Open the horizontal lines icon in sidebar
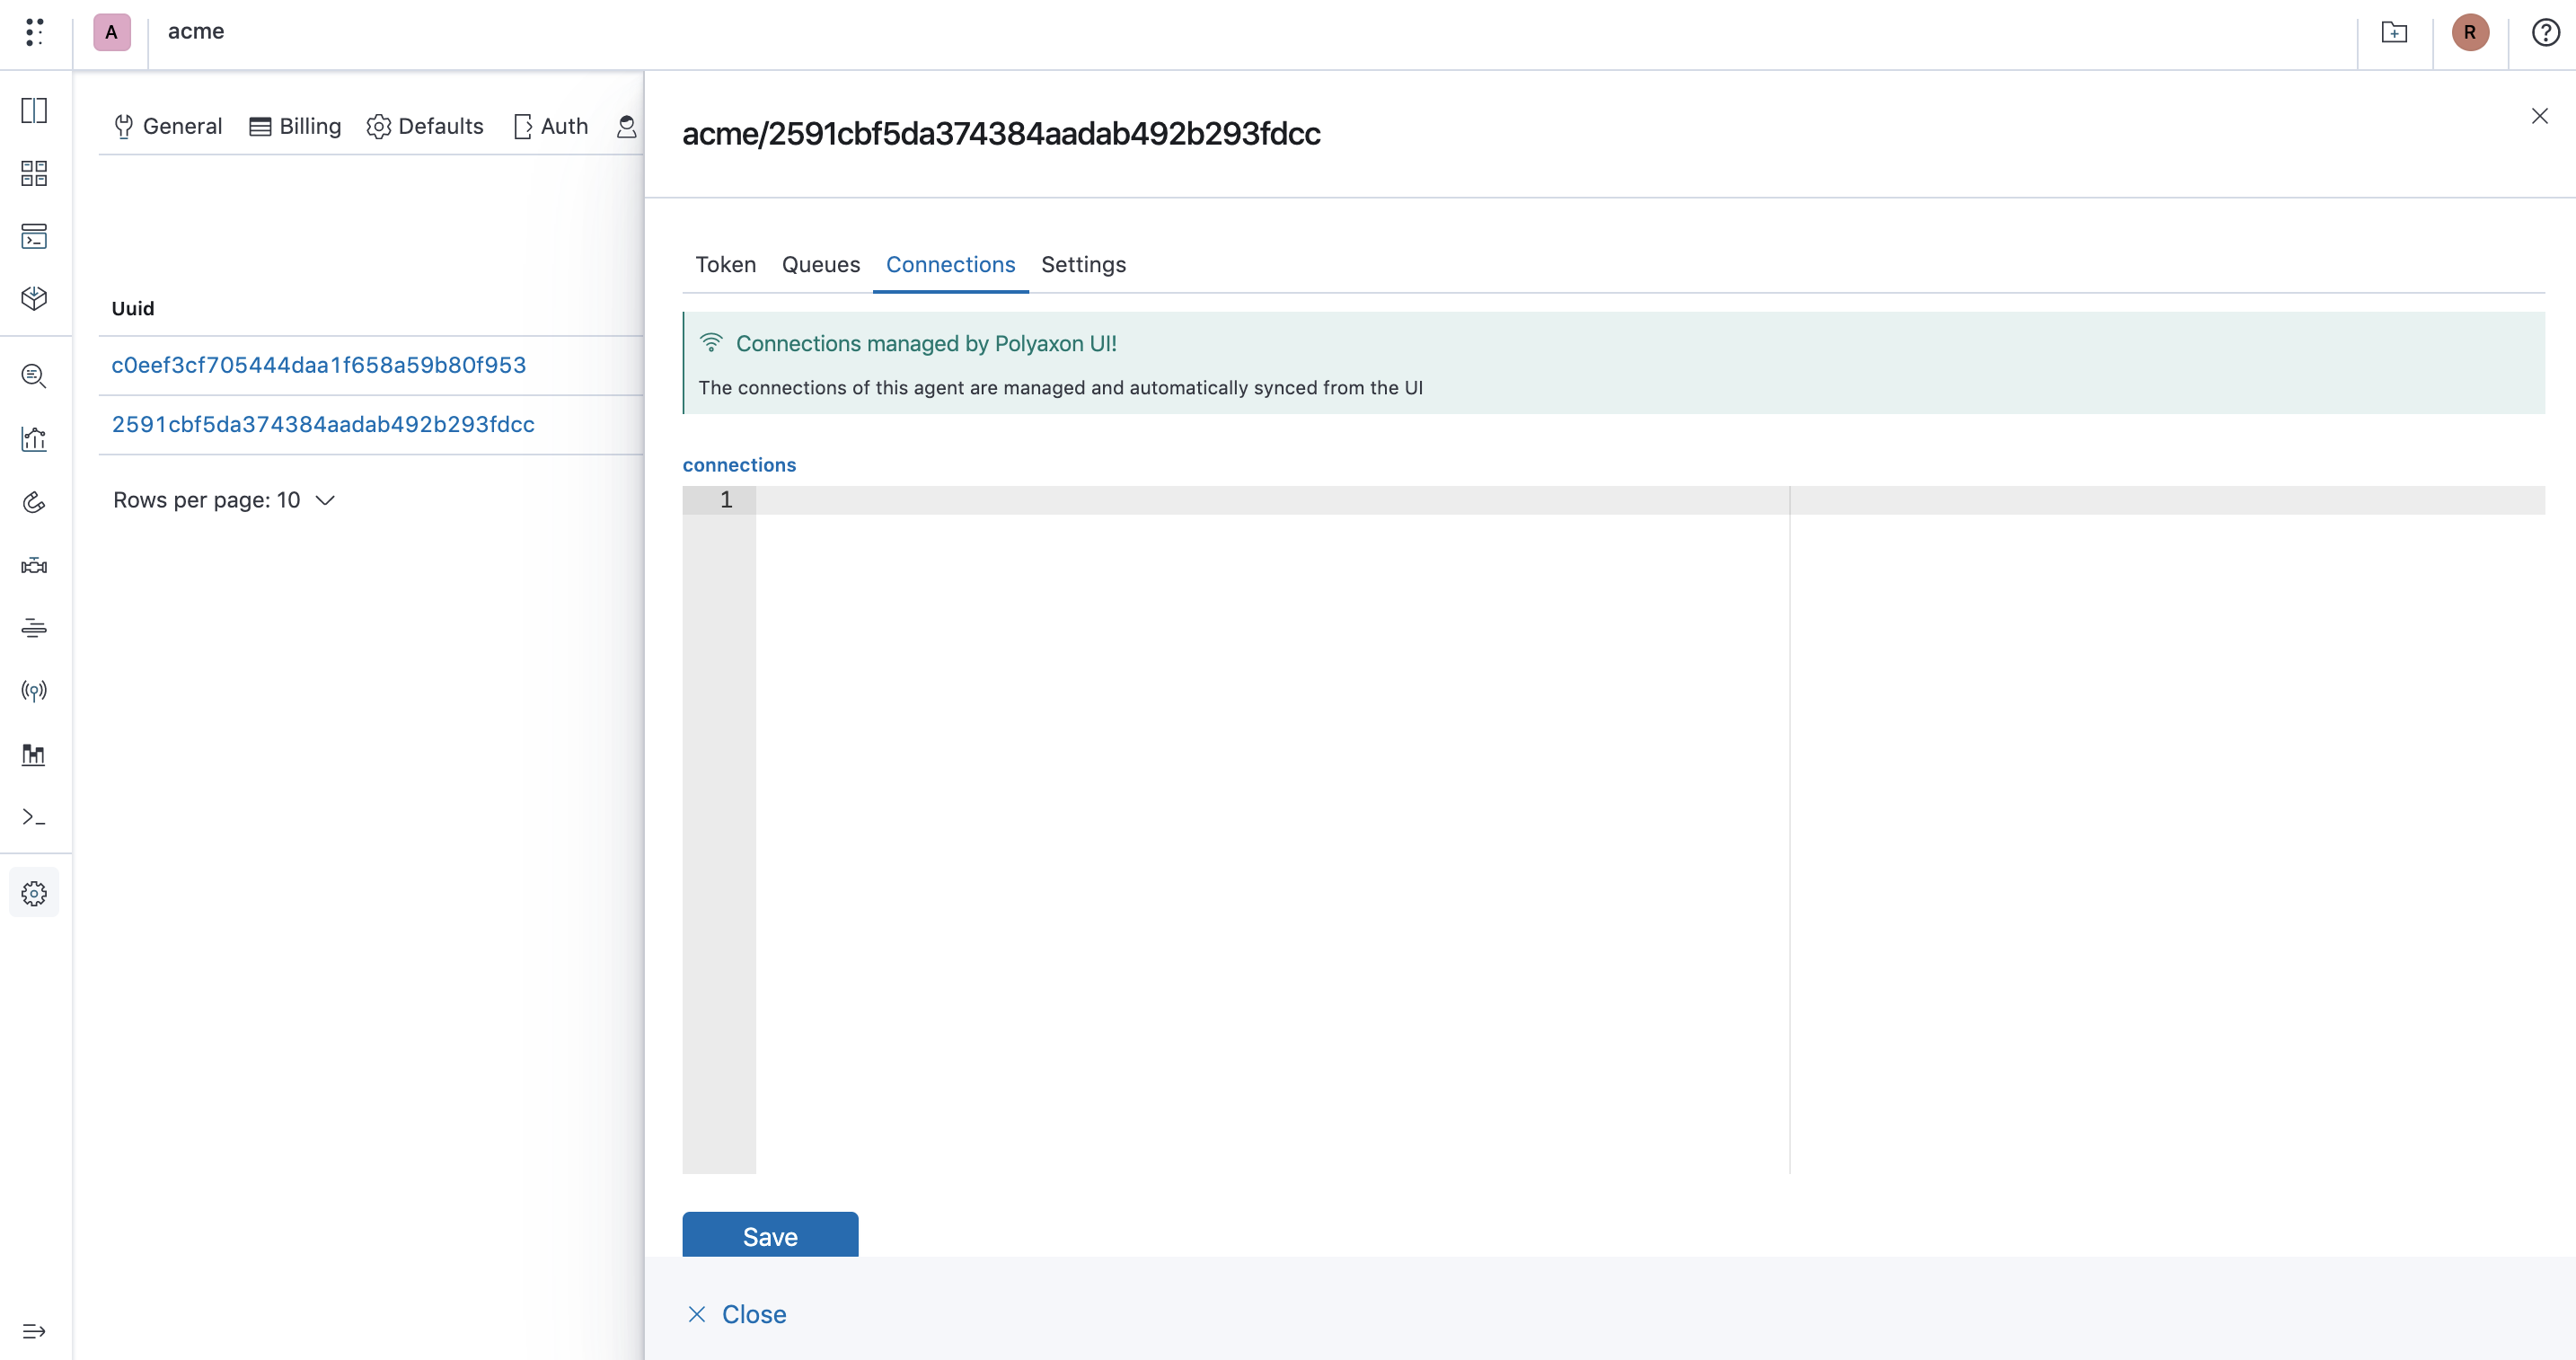Image resolution: width=2576 pixels, height=1360 pixels. tap(34, 628)
